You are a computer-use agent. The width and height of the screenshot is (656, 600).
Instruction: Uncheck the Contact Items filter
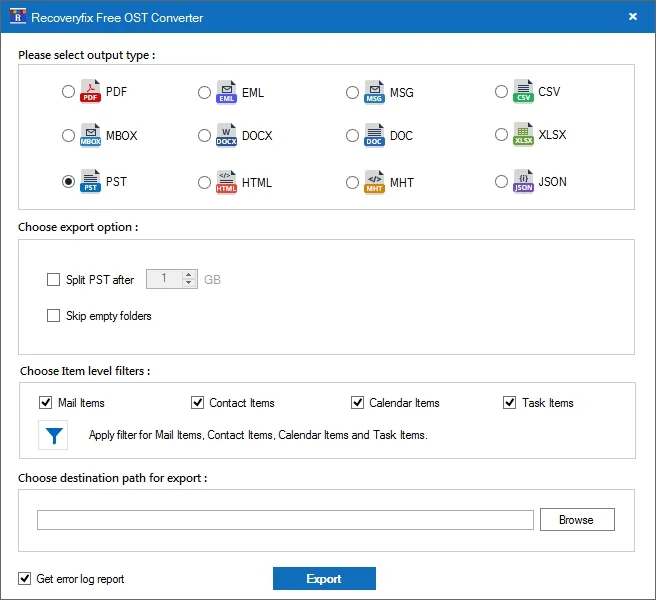coord(197,403)
